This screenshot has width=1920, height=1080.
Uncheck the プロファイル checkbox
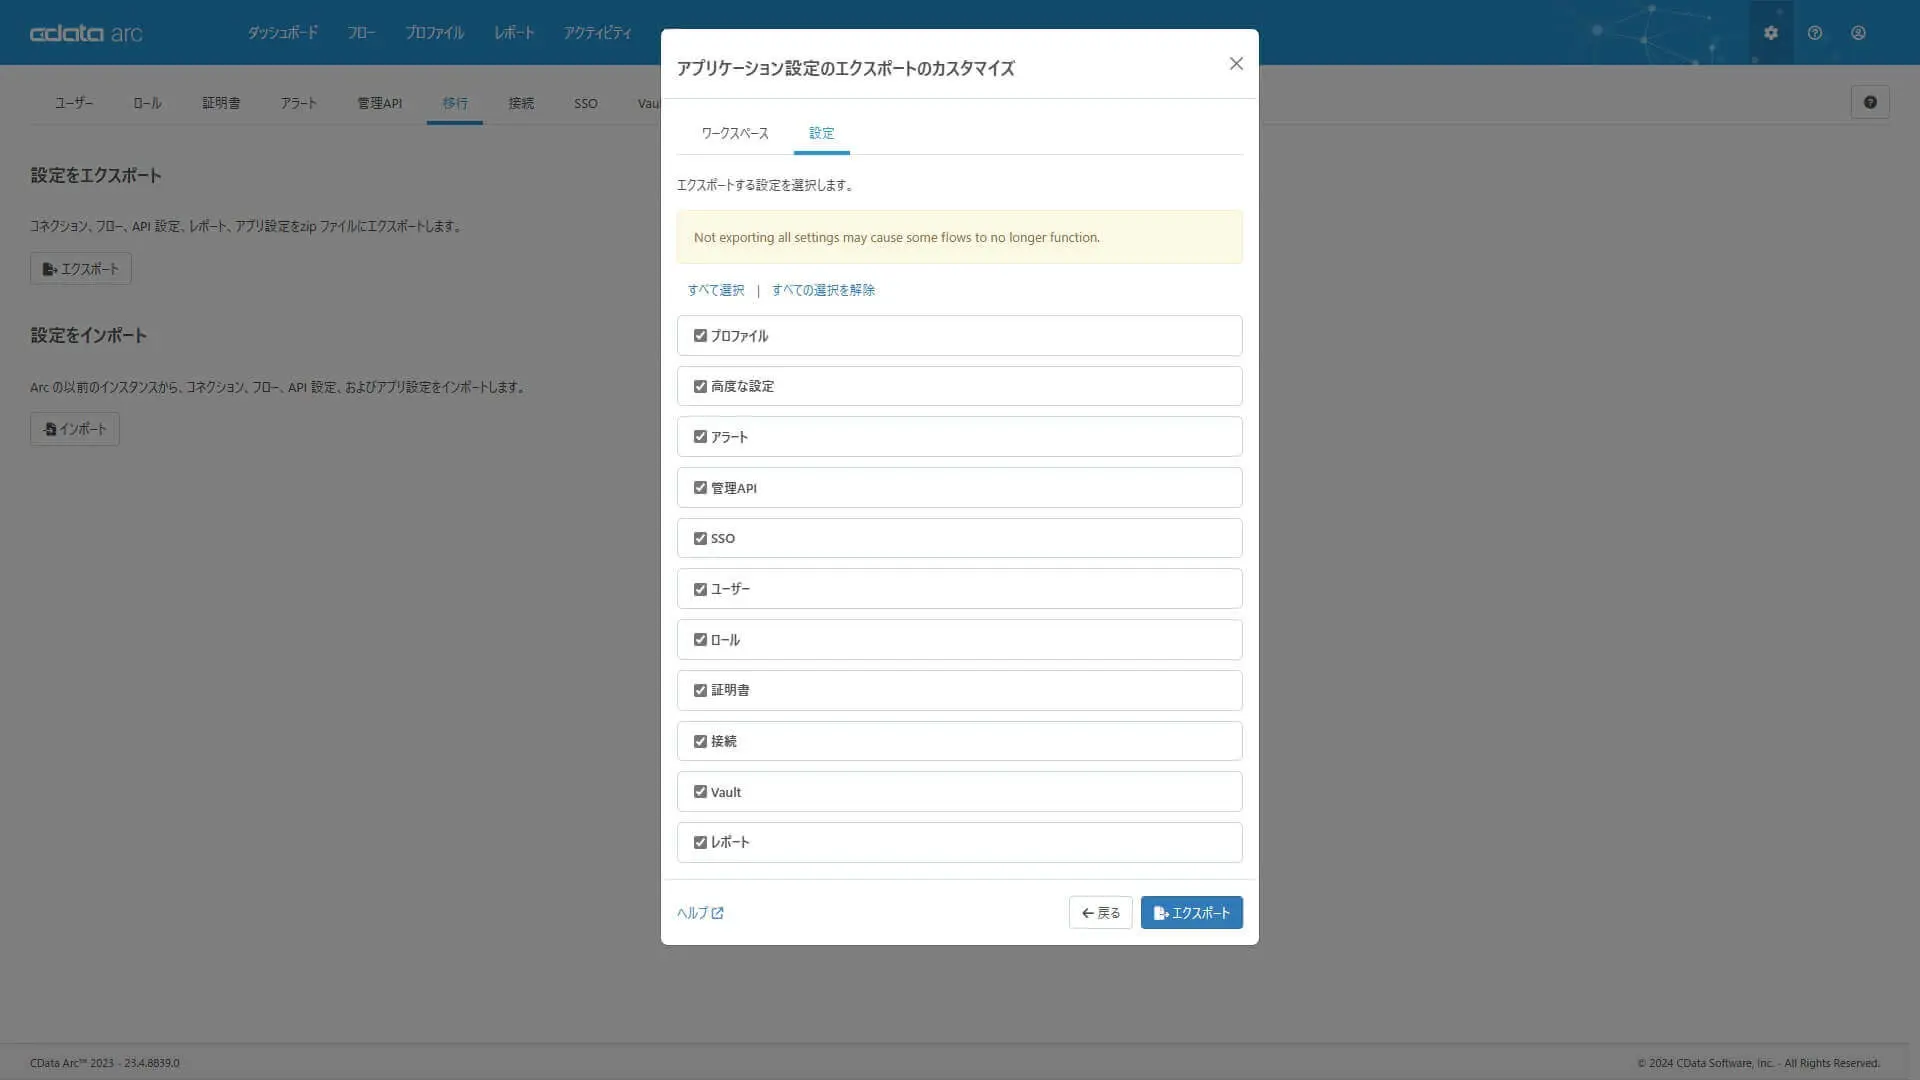700,336
